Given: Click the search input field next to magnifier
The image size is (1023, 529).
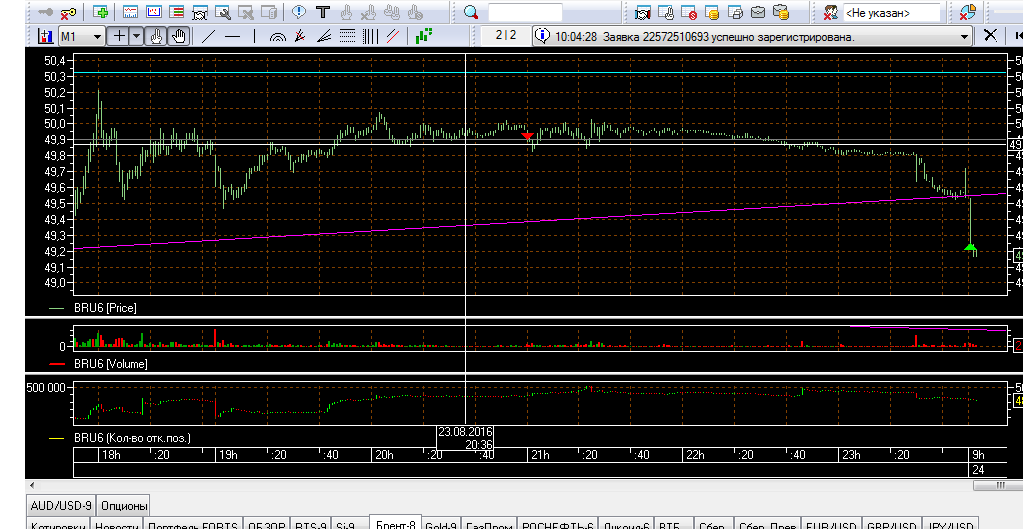Looking at the screenshot, I should [525, 12].
